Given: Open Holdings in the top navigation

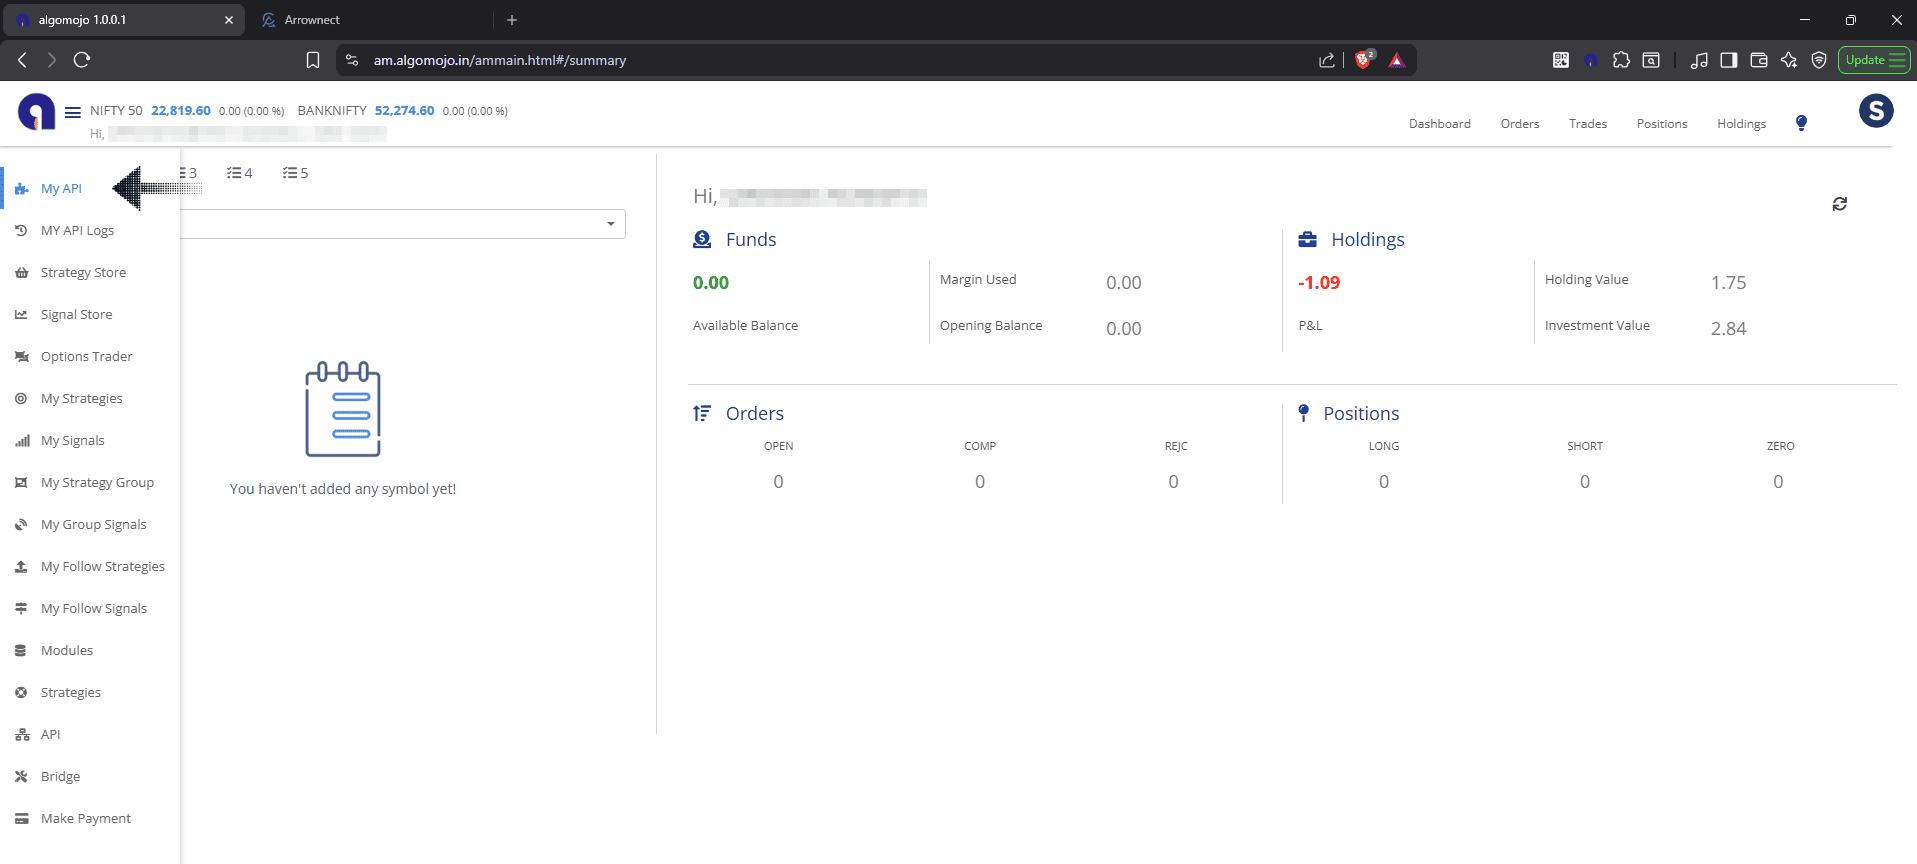Looking at the screenshot, I should click(x=1741, y=124).
